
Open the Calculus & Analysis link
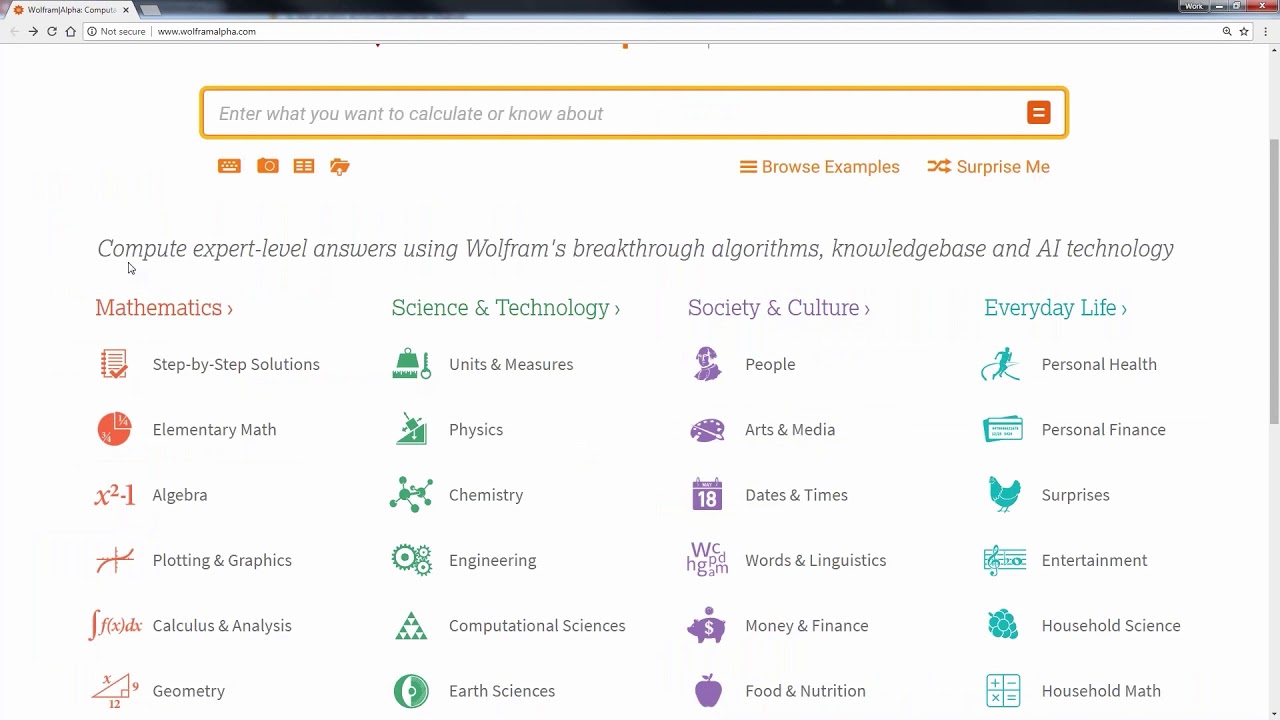tap(222, 626)
